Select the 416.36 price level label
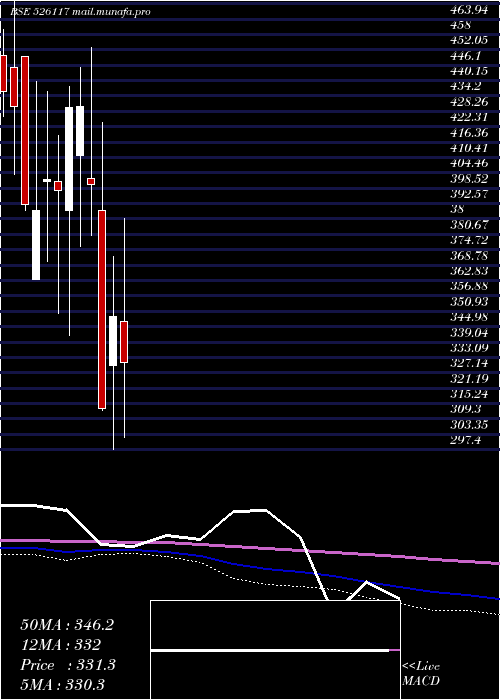Viewport: 500px width, 700px height. pos(469,133)
